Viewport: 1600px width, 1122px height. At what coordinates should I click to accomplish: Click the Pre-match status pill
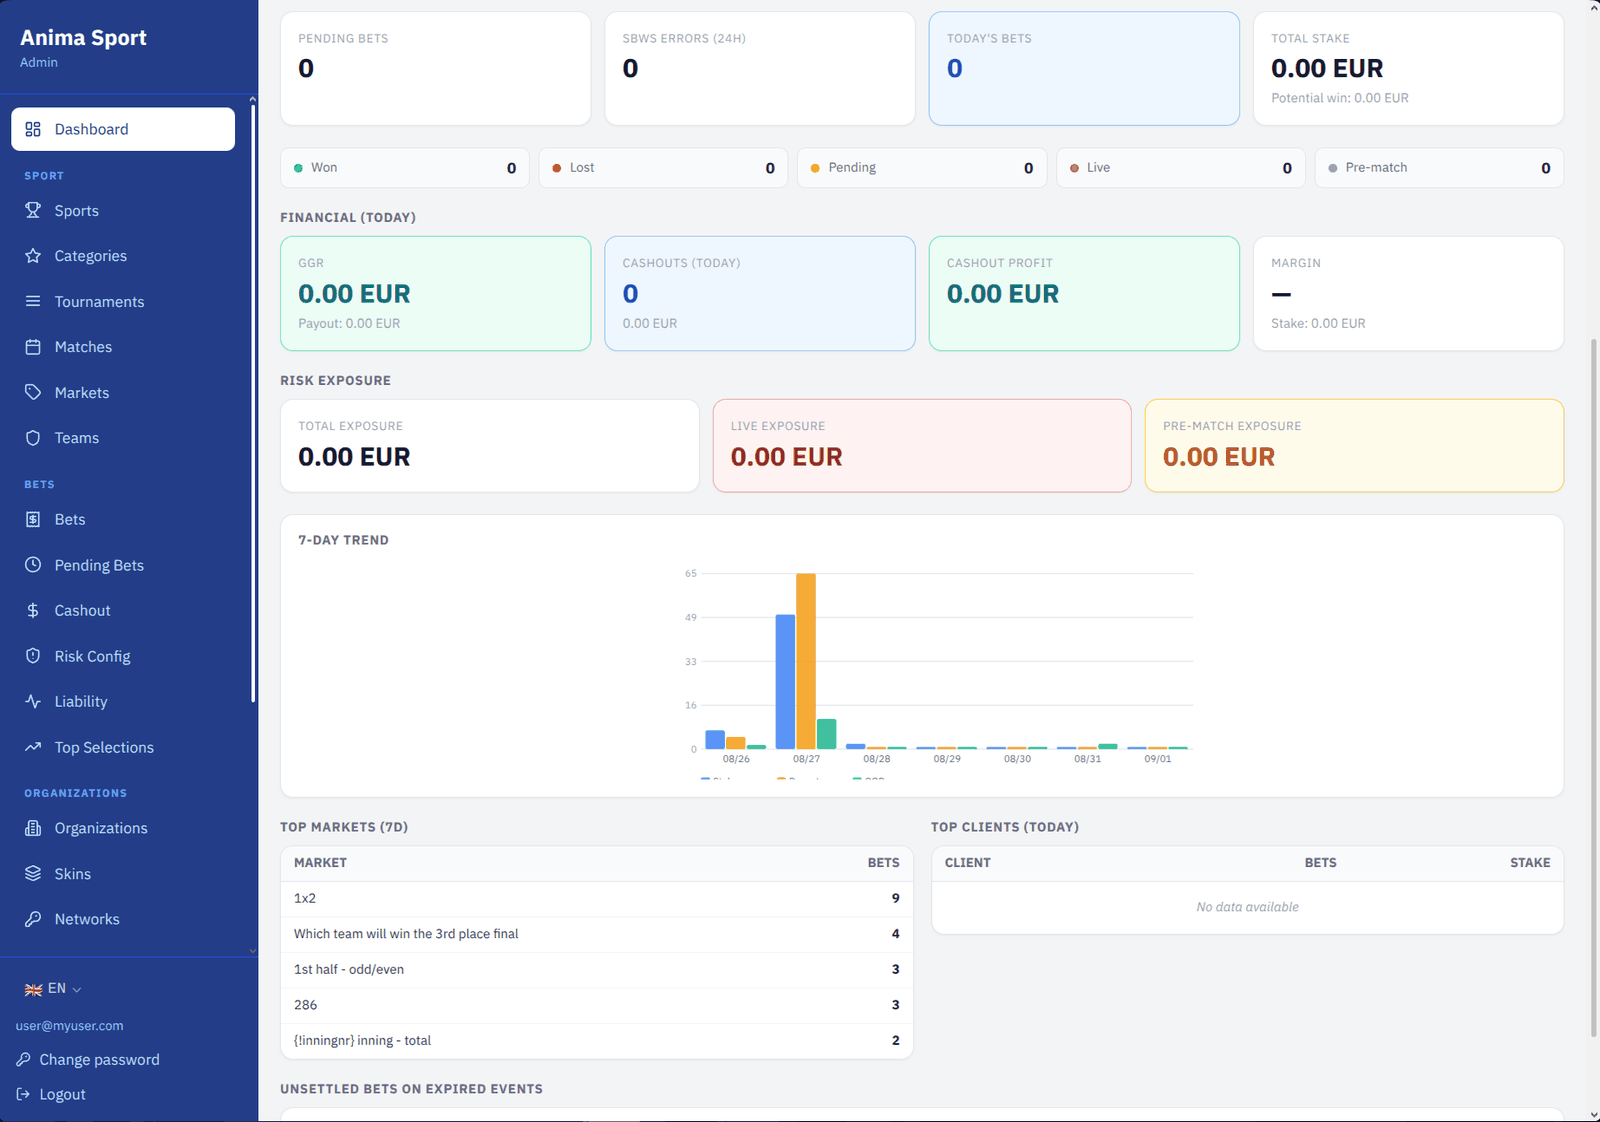pos(1439,168)
